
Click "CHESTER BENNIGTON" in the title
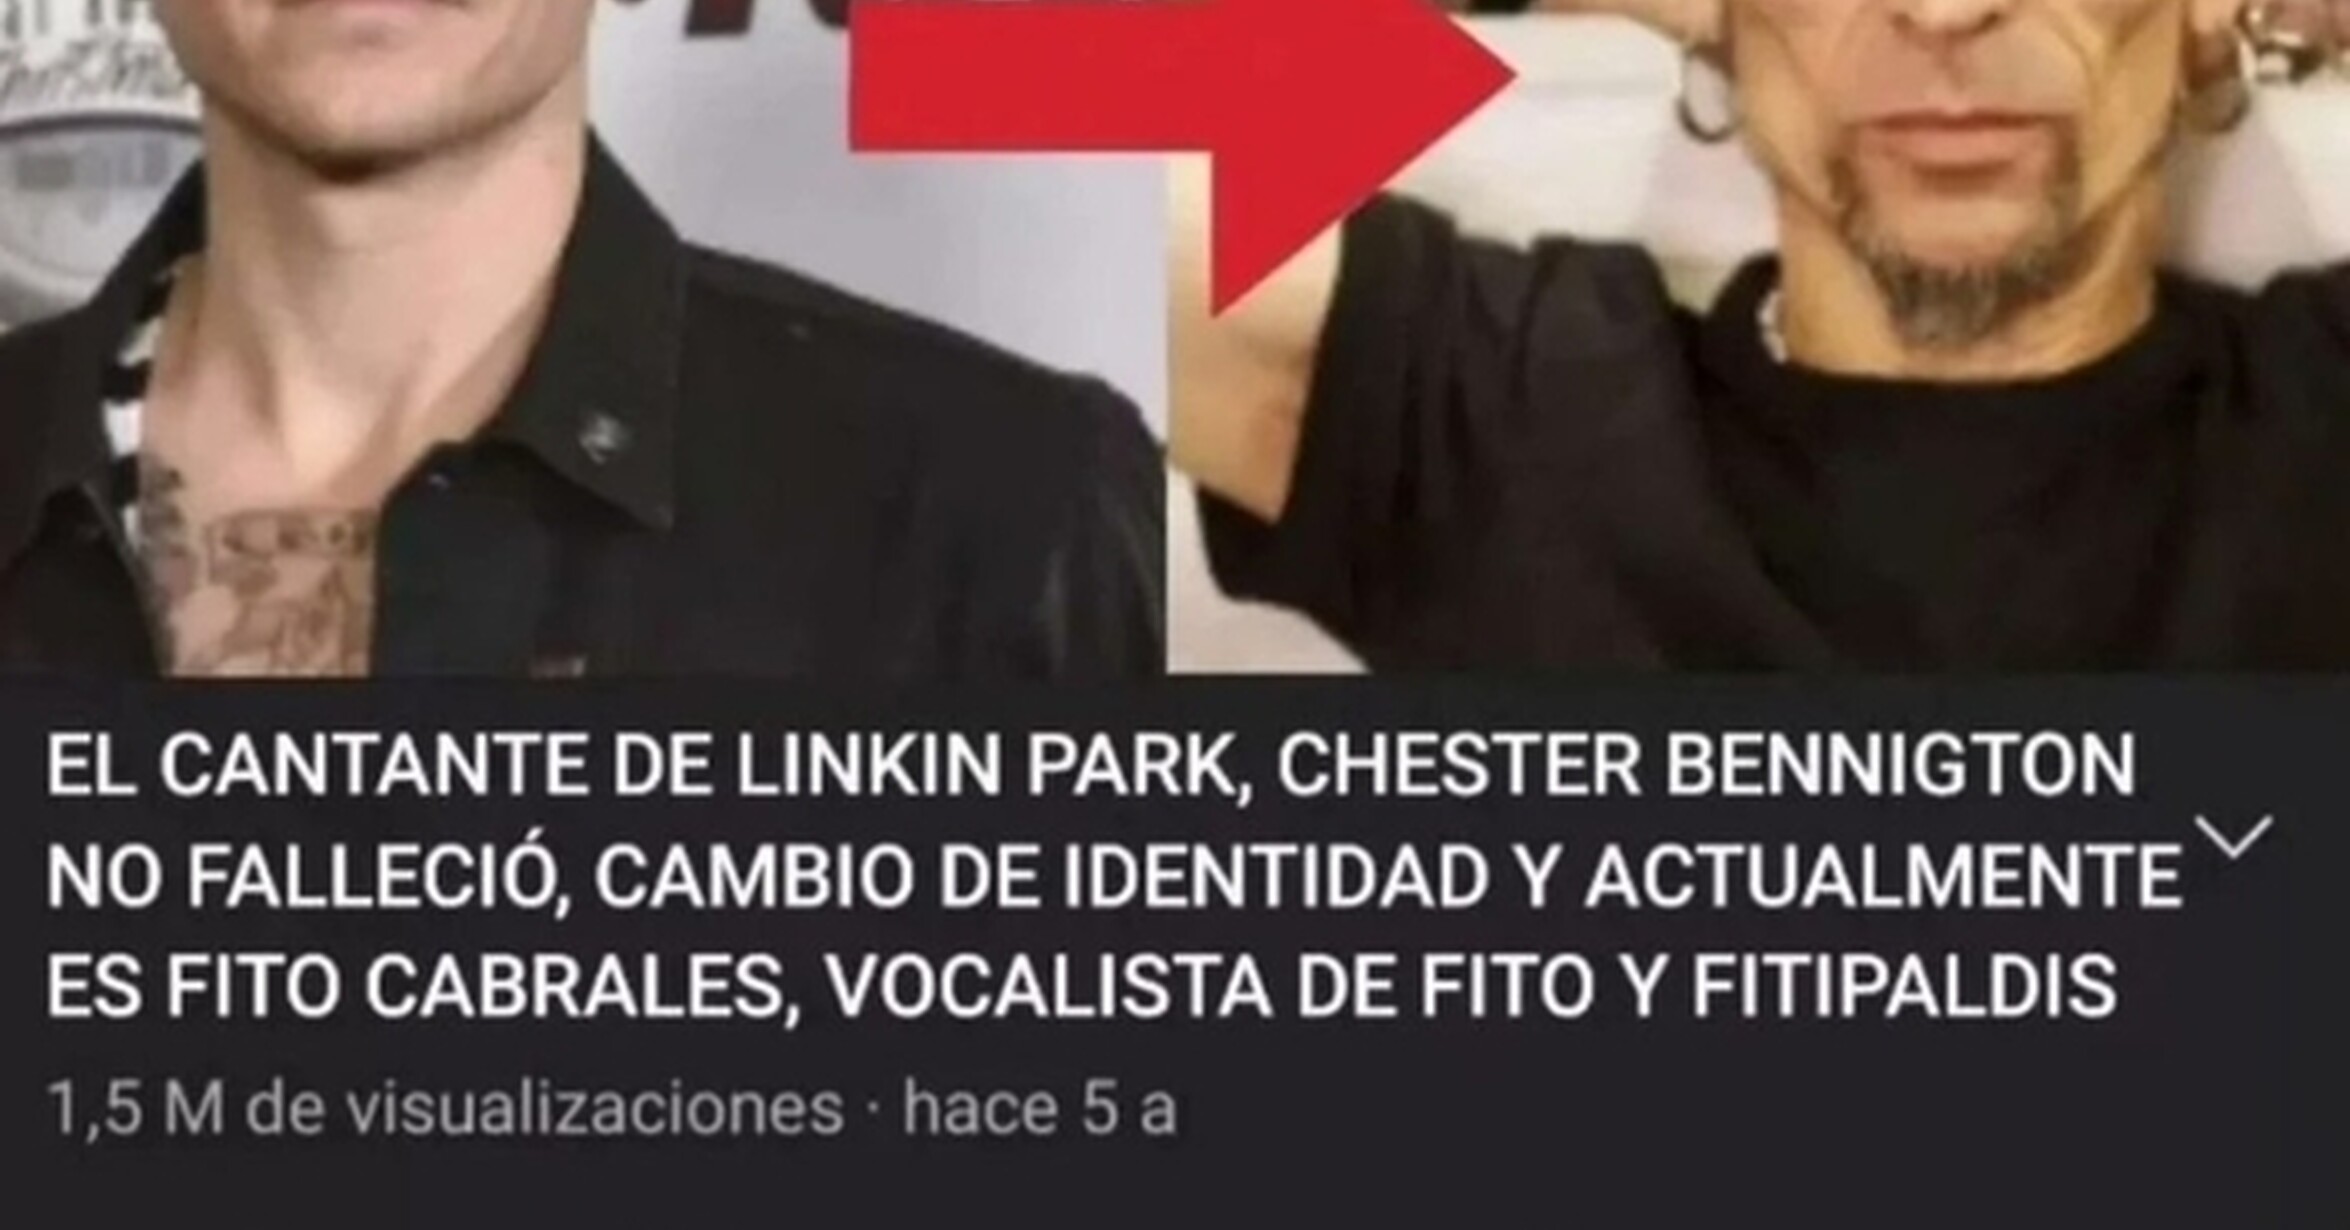1706,767
